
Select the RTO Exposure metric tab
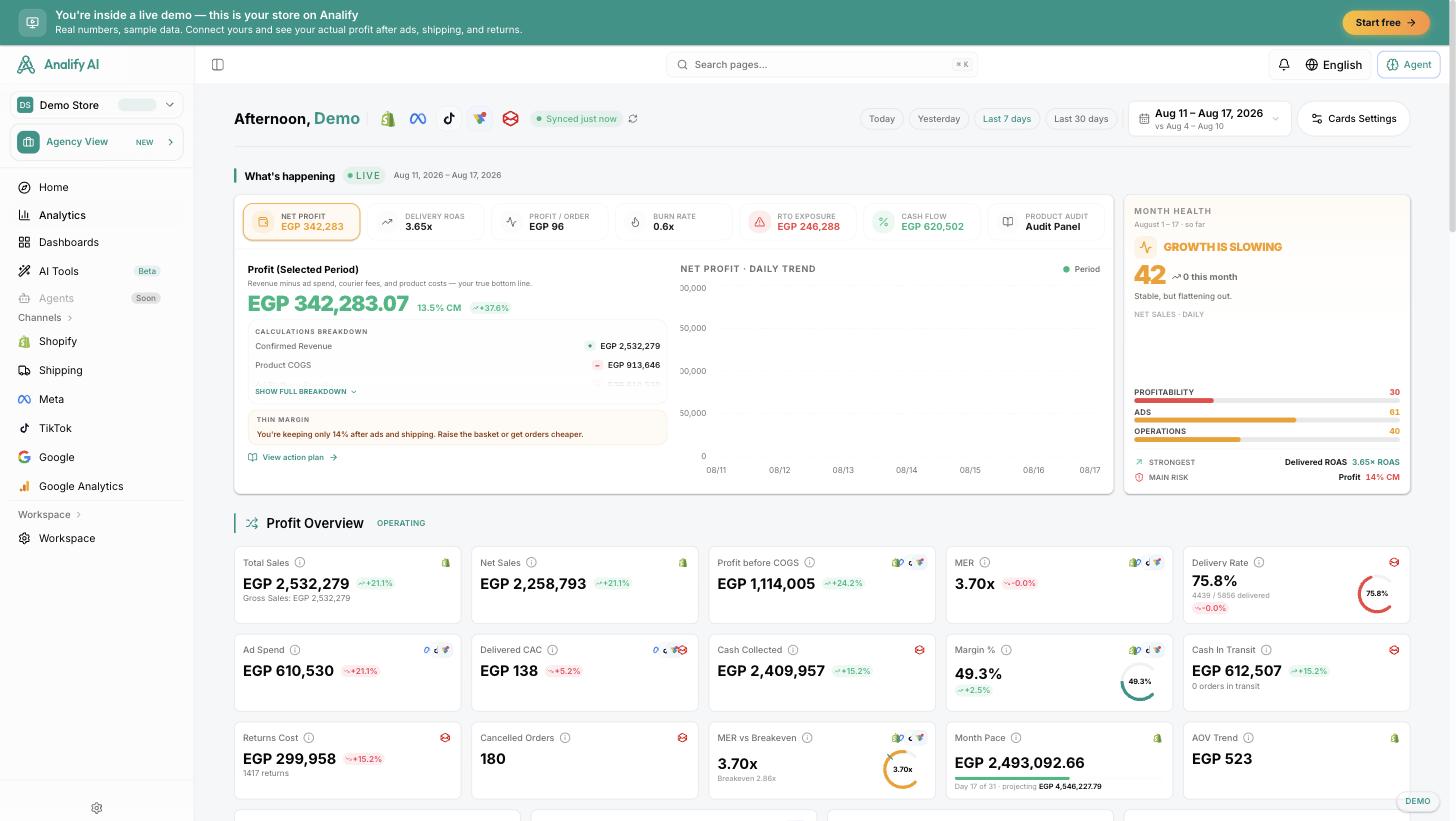[798, 222]
